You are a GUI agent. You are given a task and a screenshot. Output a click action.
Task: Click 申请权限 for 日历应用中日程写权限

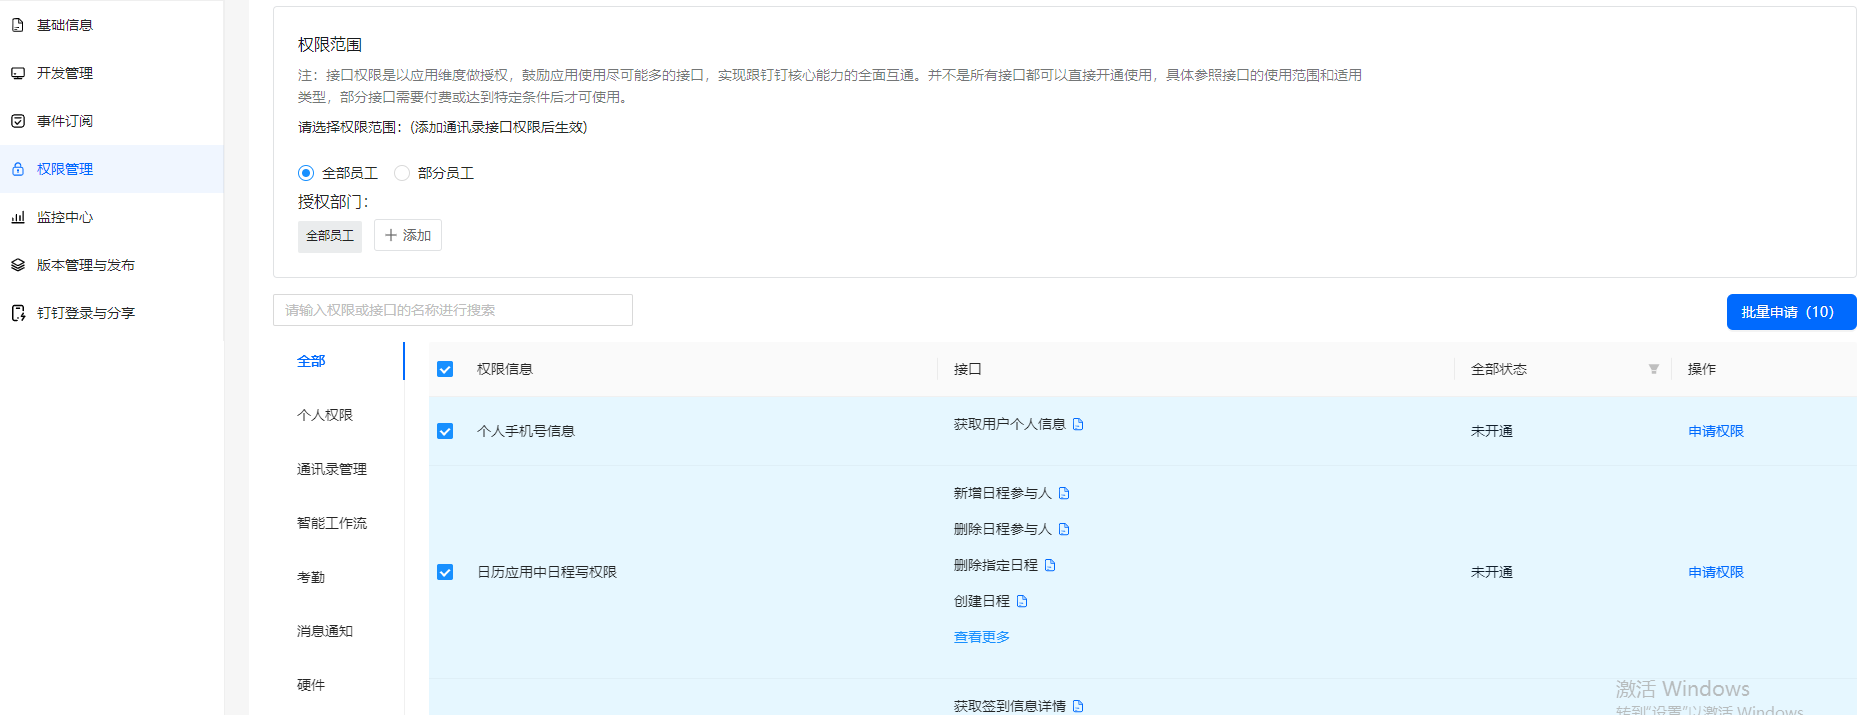point(1716,572)
